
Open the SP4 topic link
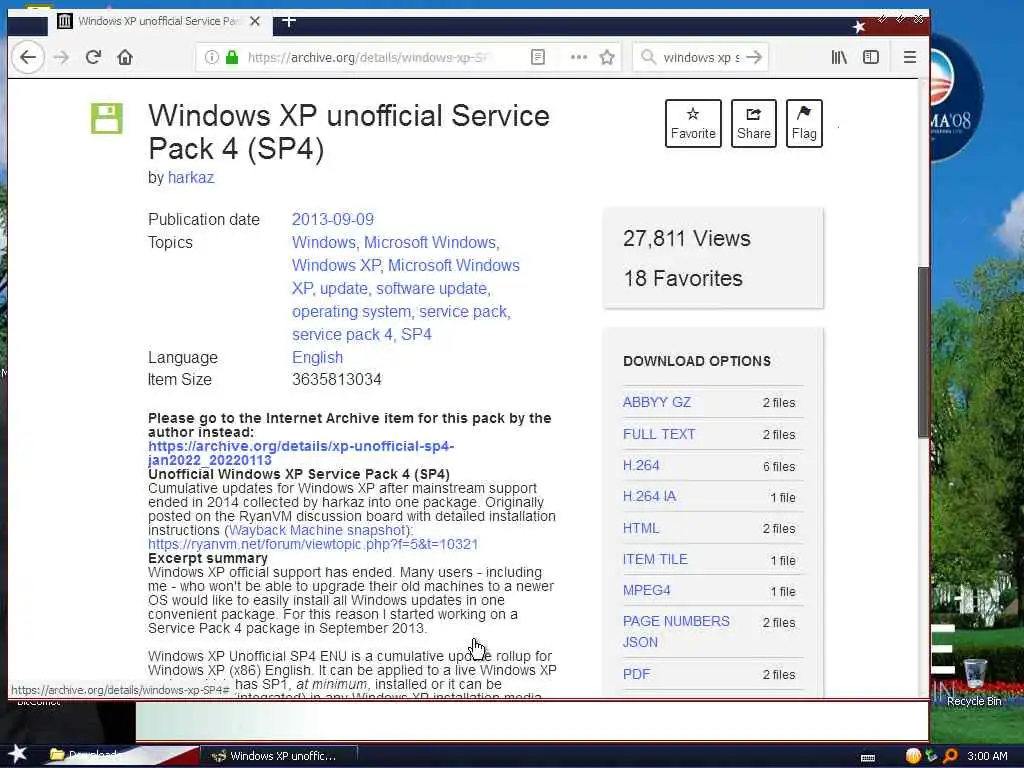tap(416, 334)
